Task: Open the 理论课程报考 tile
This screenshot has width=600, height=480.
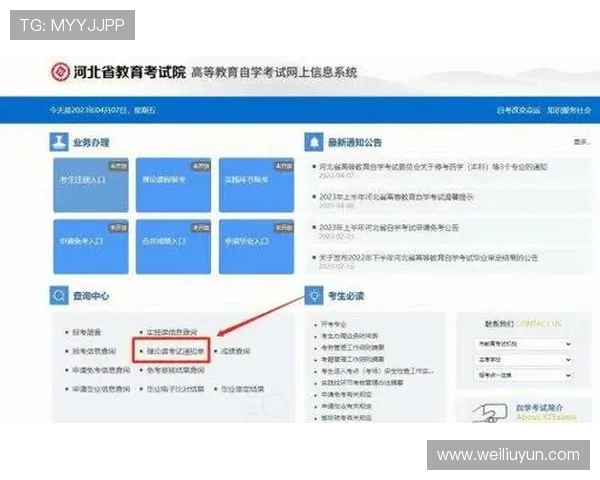Action: click(173, 185)
